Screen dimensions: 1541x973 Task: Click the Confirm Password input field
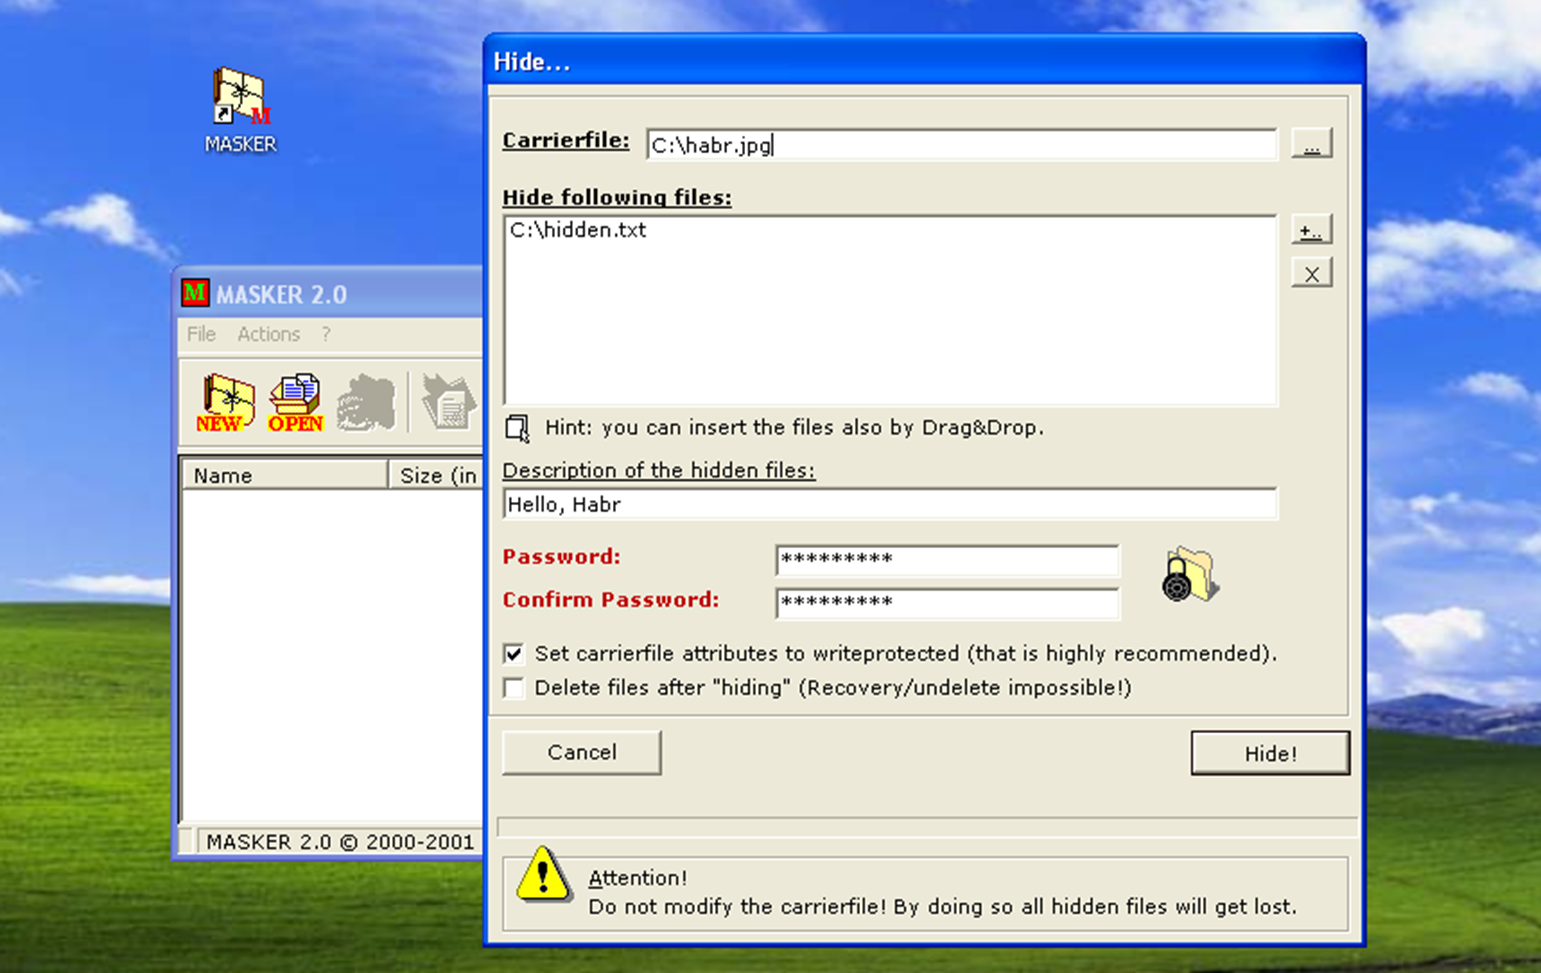tap(948, 602)
